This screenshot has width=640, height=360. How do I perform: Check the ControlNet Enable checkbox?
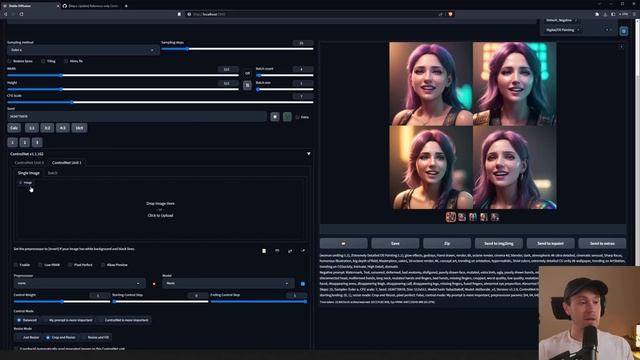[16, 265]
